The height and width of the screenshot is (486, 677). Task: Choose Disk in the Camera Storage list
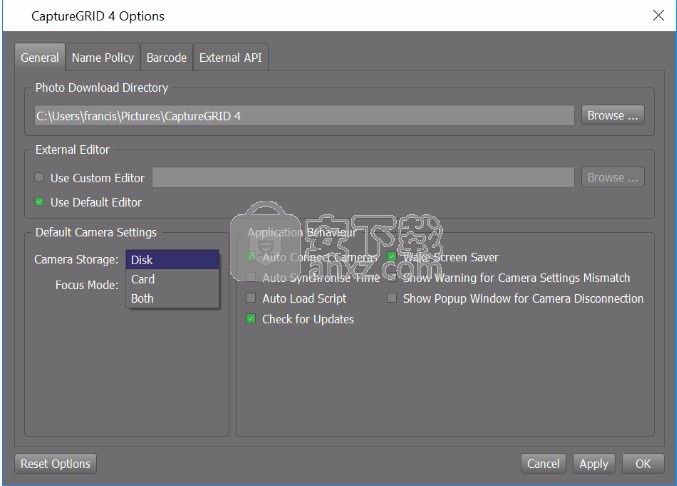[x=173, y=260]
